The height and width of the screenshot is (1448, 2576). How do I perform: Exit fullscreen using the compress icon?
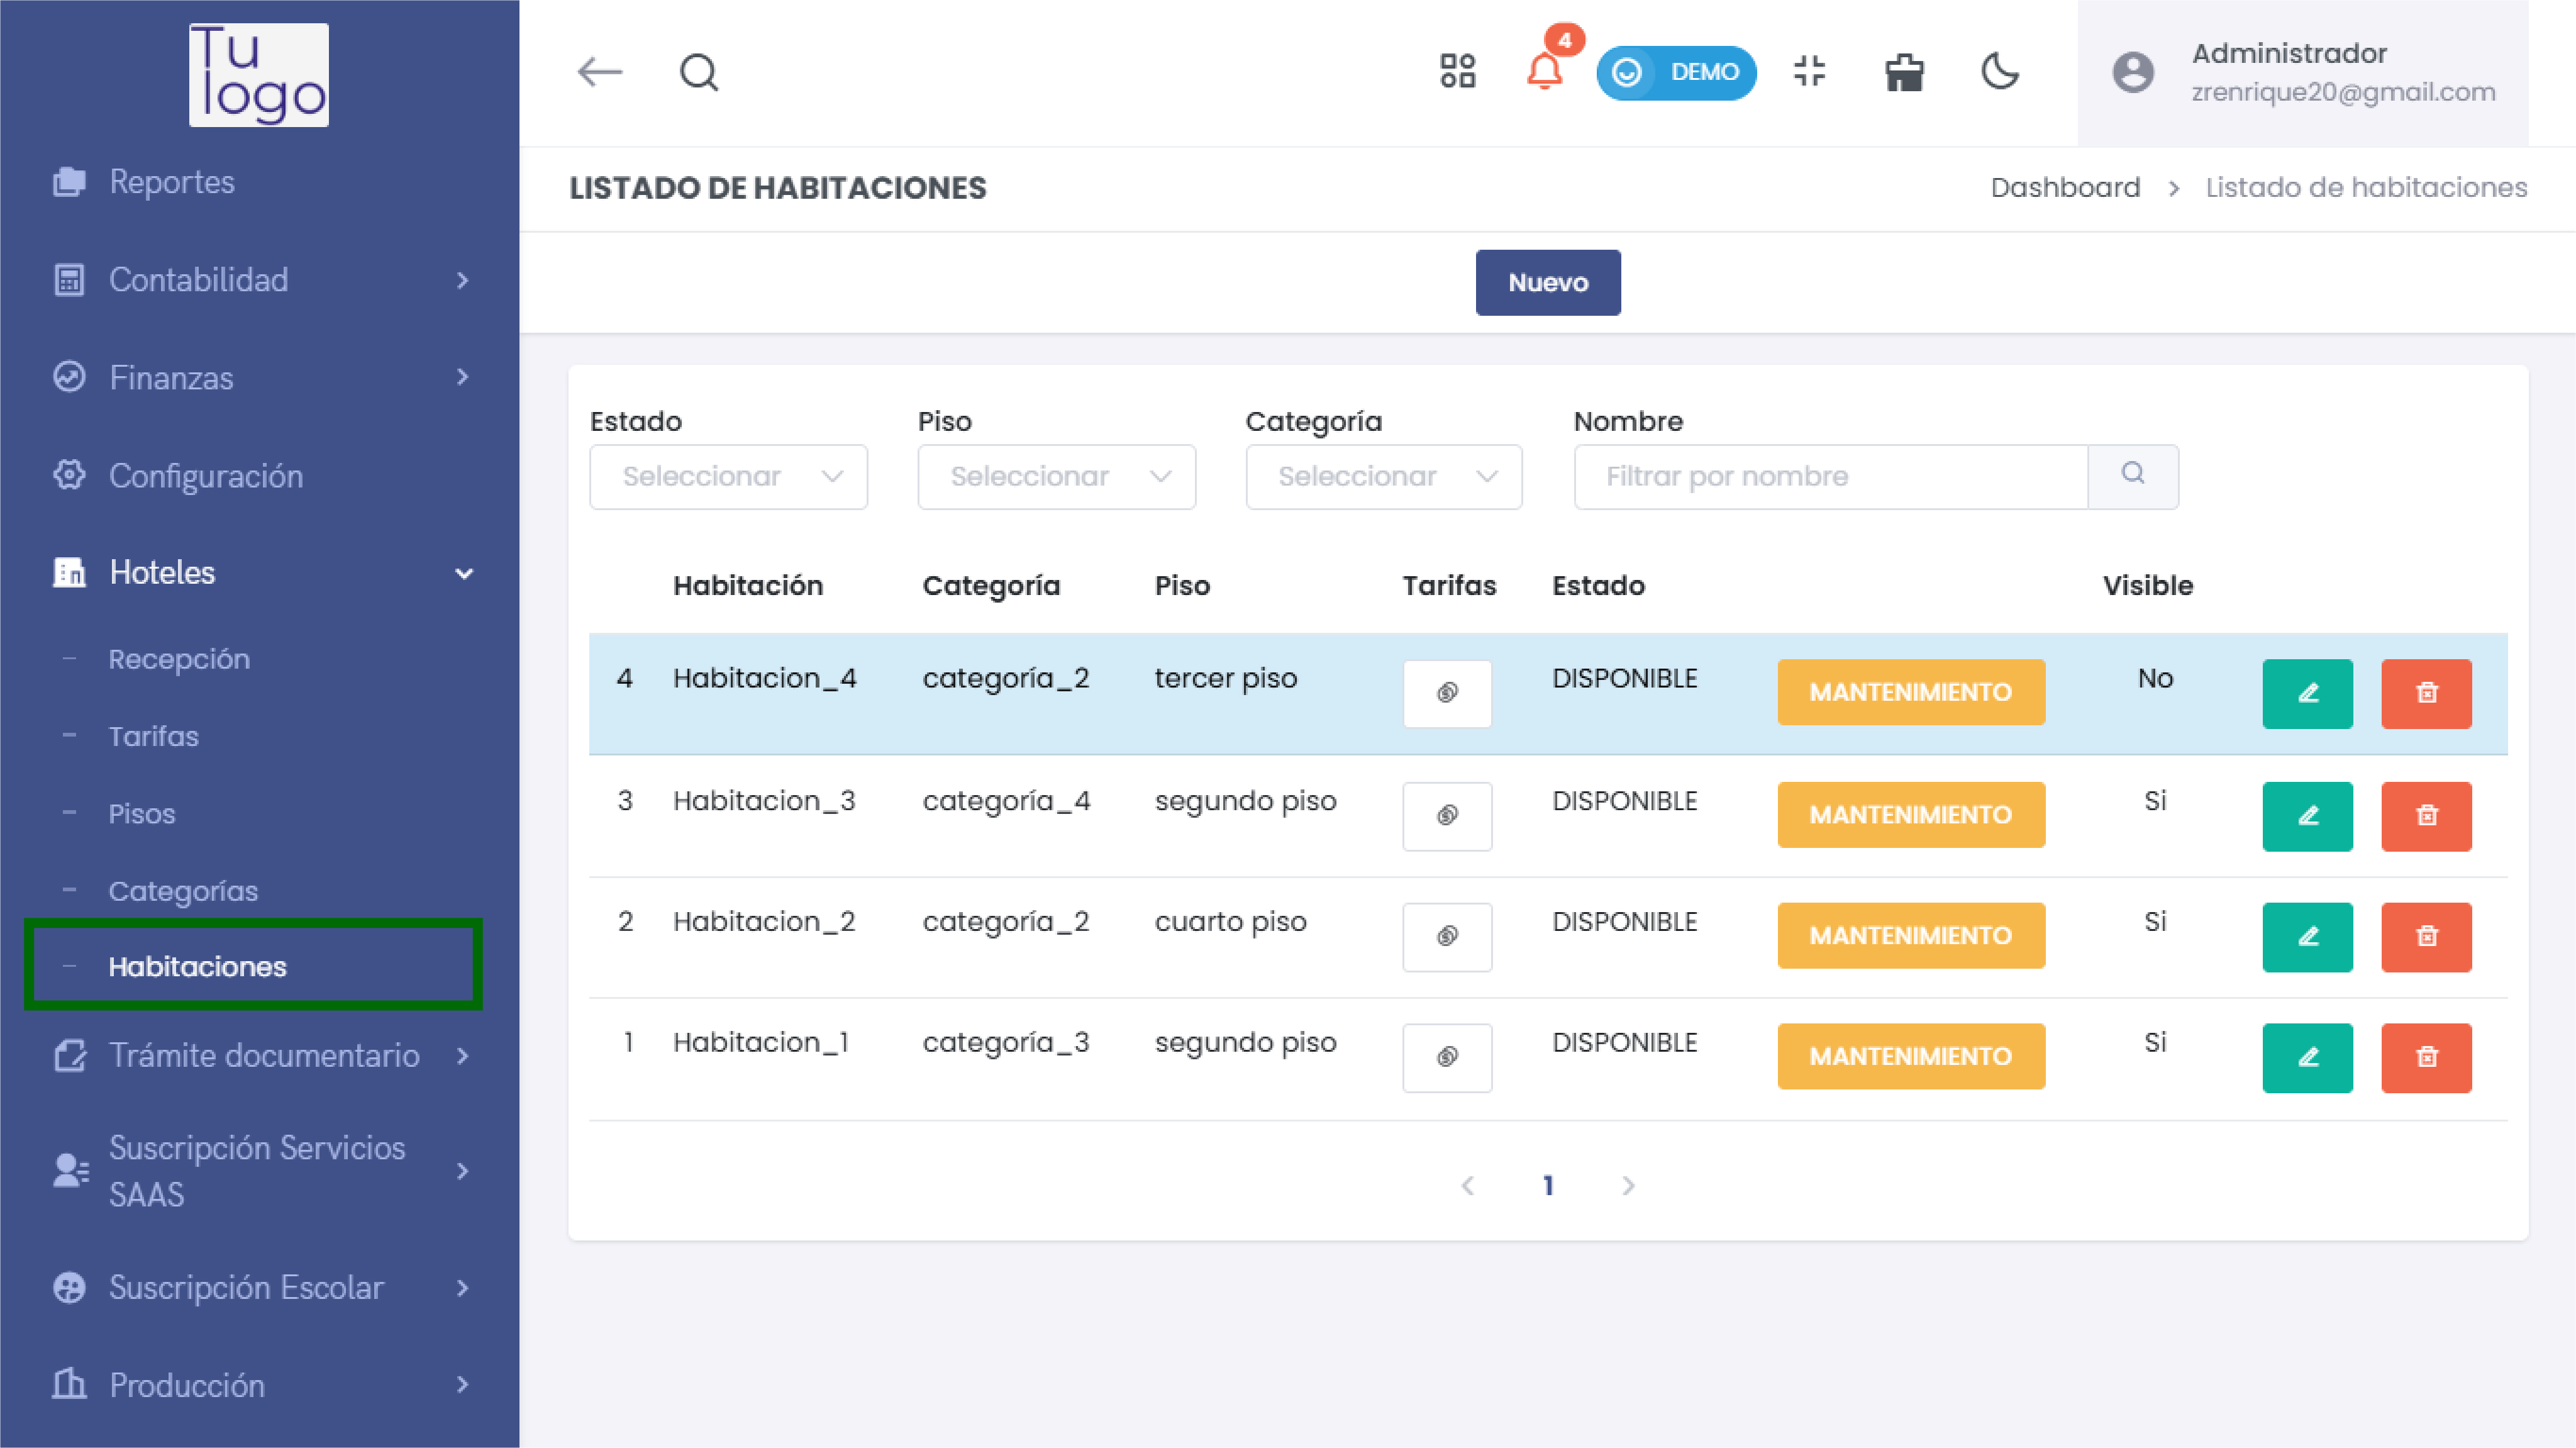point(1809,72)
